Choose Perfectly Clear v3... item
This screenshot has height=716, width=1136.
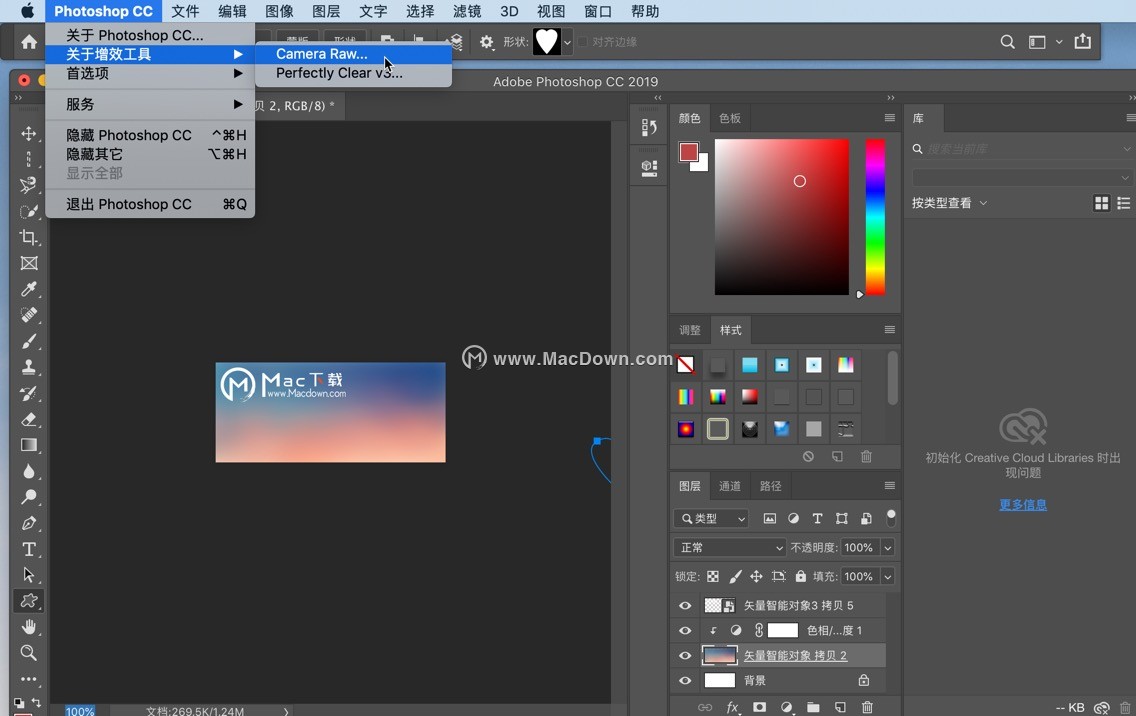354,72
